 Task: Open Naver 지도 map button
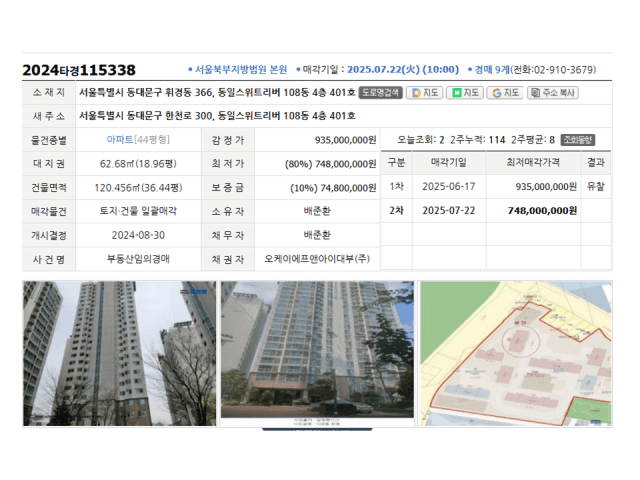point(465,93)
